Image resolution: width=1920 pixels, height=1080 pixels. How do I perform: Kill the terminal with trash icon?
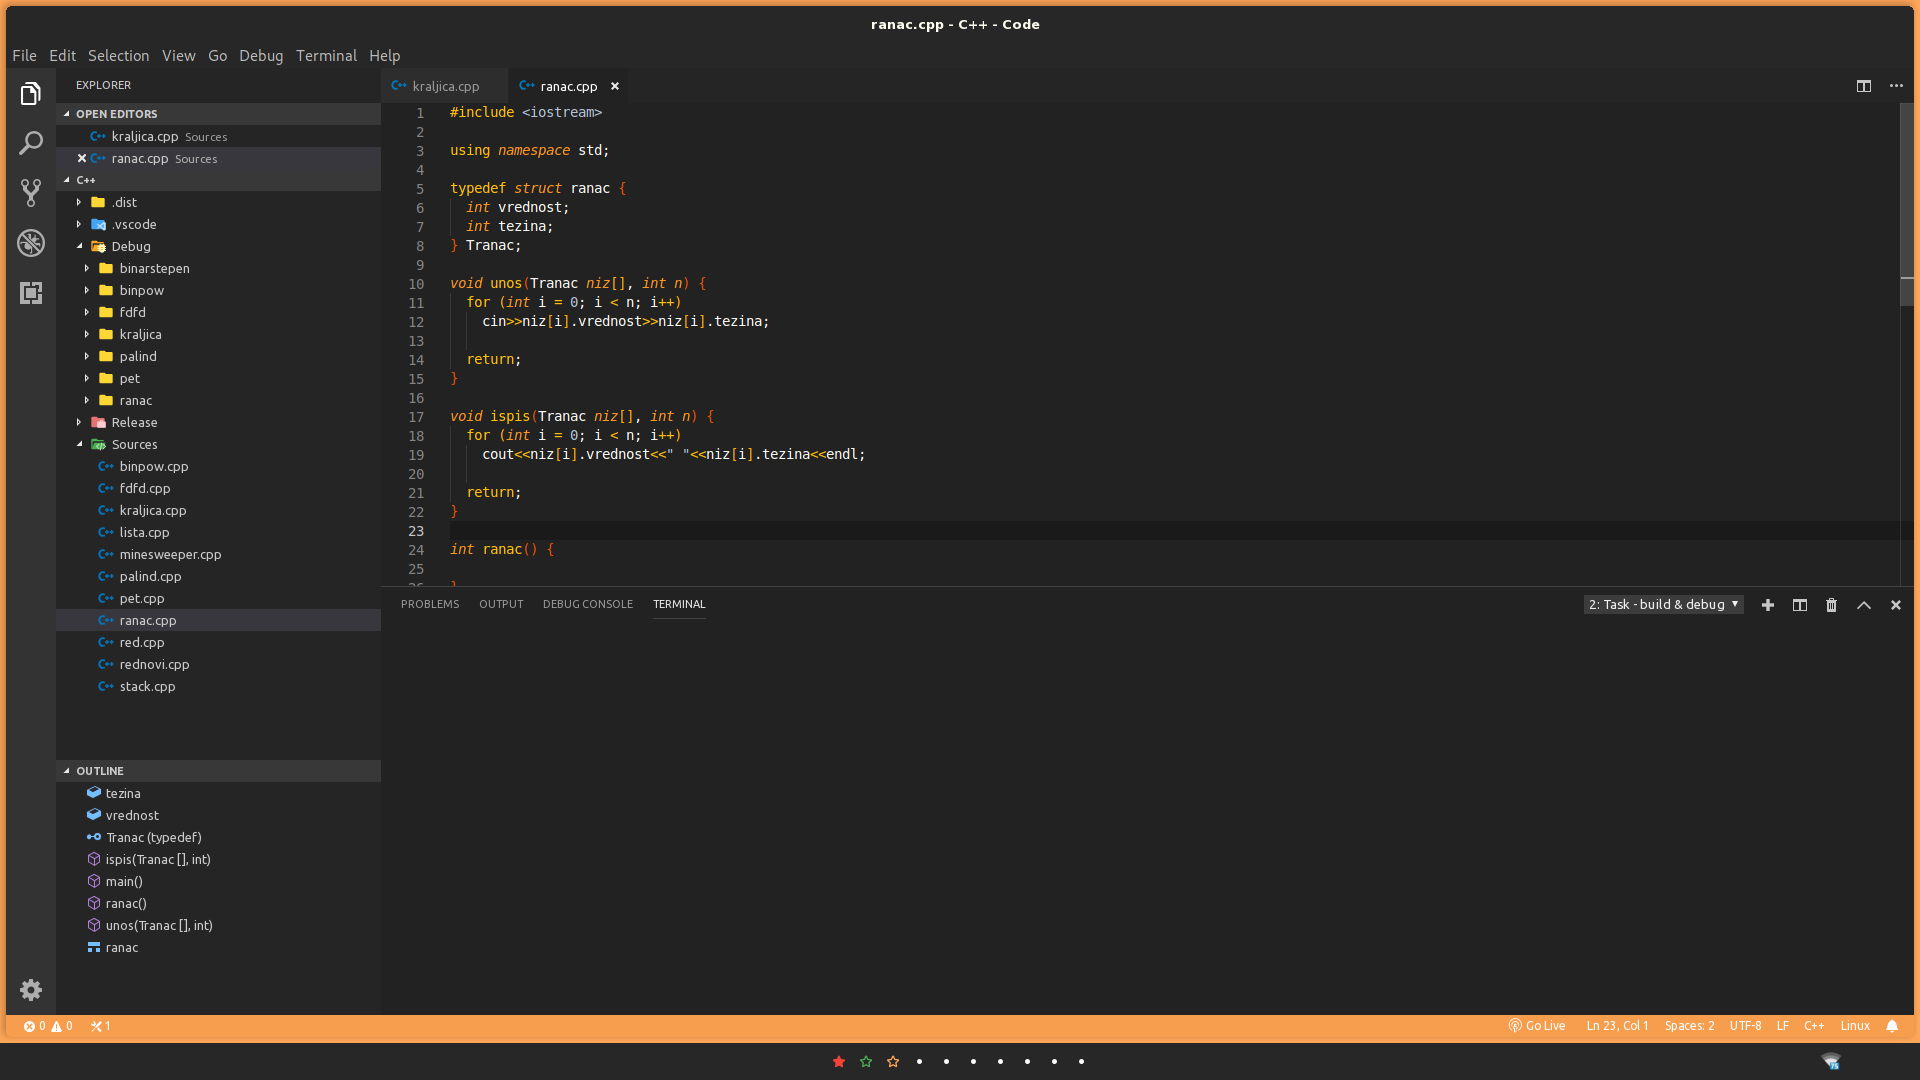pyautogui.click(x=1832, y=605)
